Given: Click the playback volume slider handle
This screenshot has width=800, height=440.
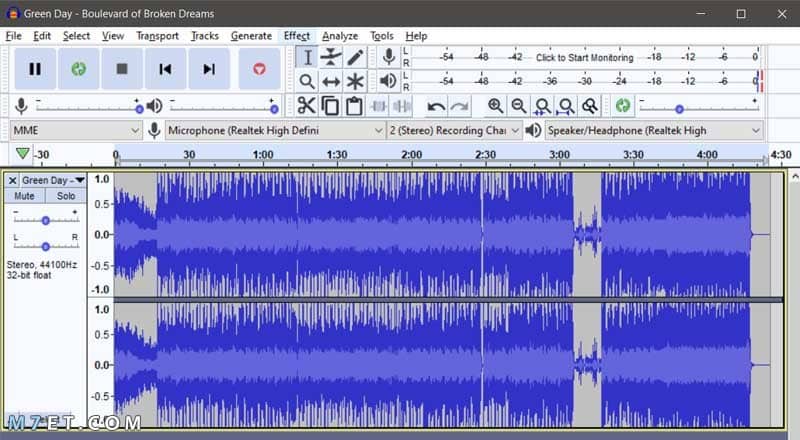Looking at the screenshot, I should [274, 109].
